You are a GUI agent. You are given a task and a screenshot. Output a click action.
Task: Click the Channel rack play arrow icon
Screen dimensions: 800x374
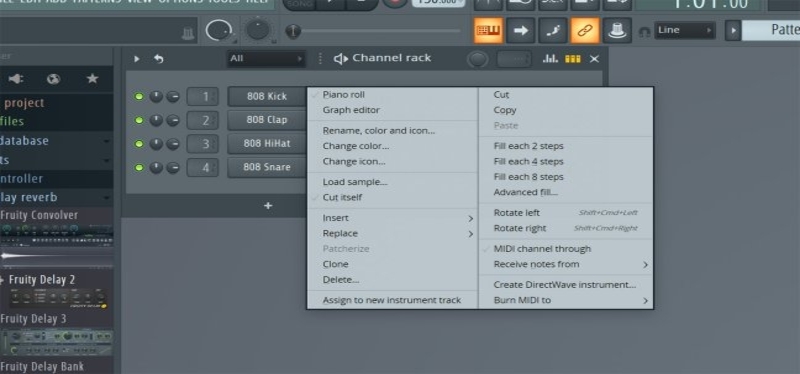[136, 59]
